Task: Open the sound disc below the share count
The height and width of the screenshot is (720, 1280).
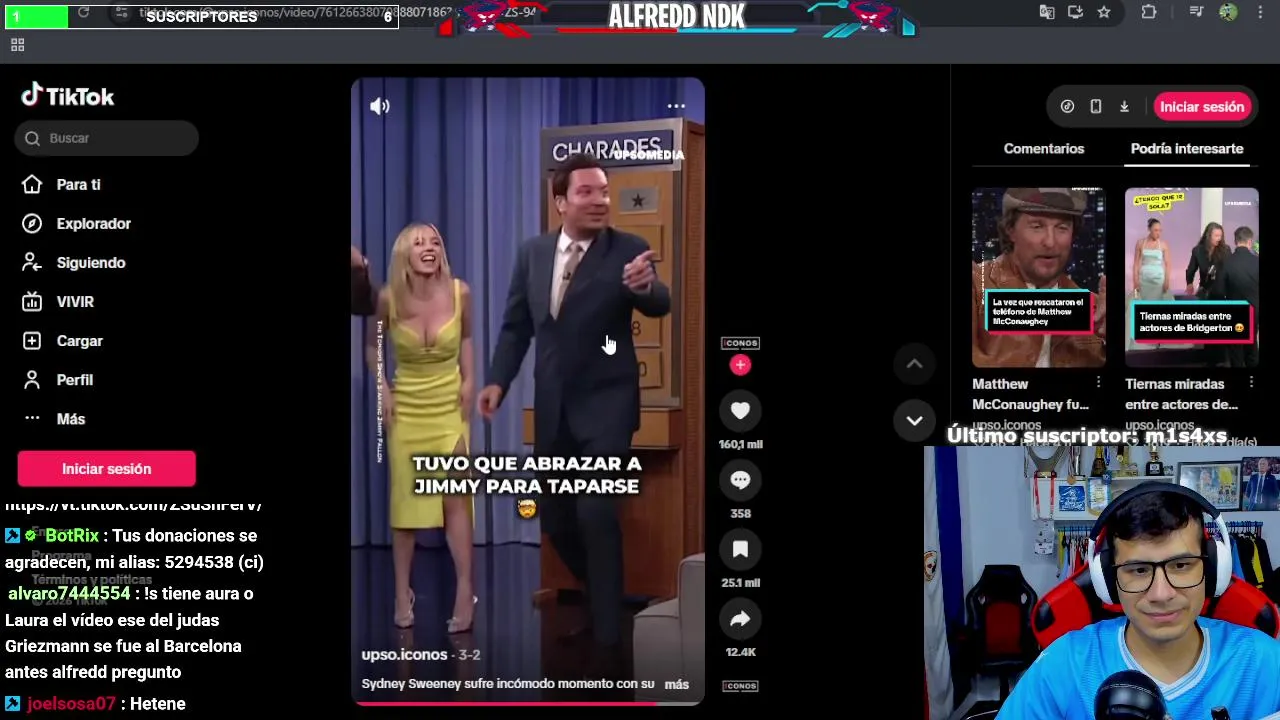Action: click(x=740, y=686)
